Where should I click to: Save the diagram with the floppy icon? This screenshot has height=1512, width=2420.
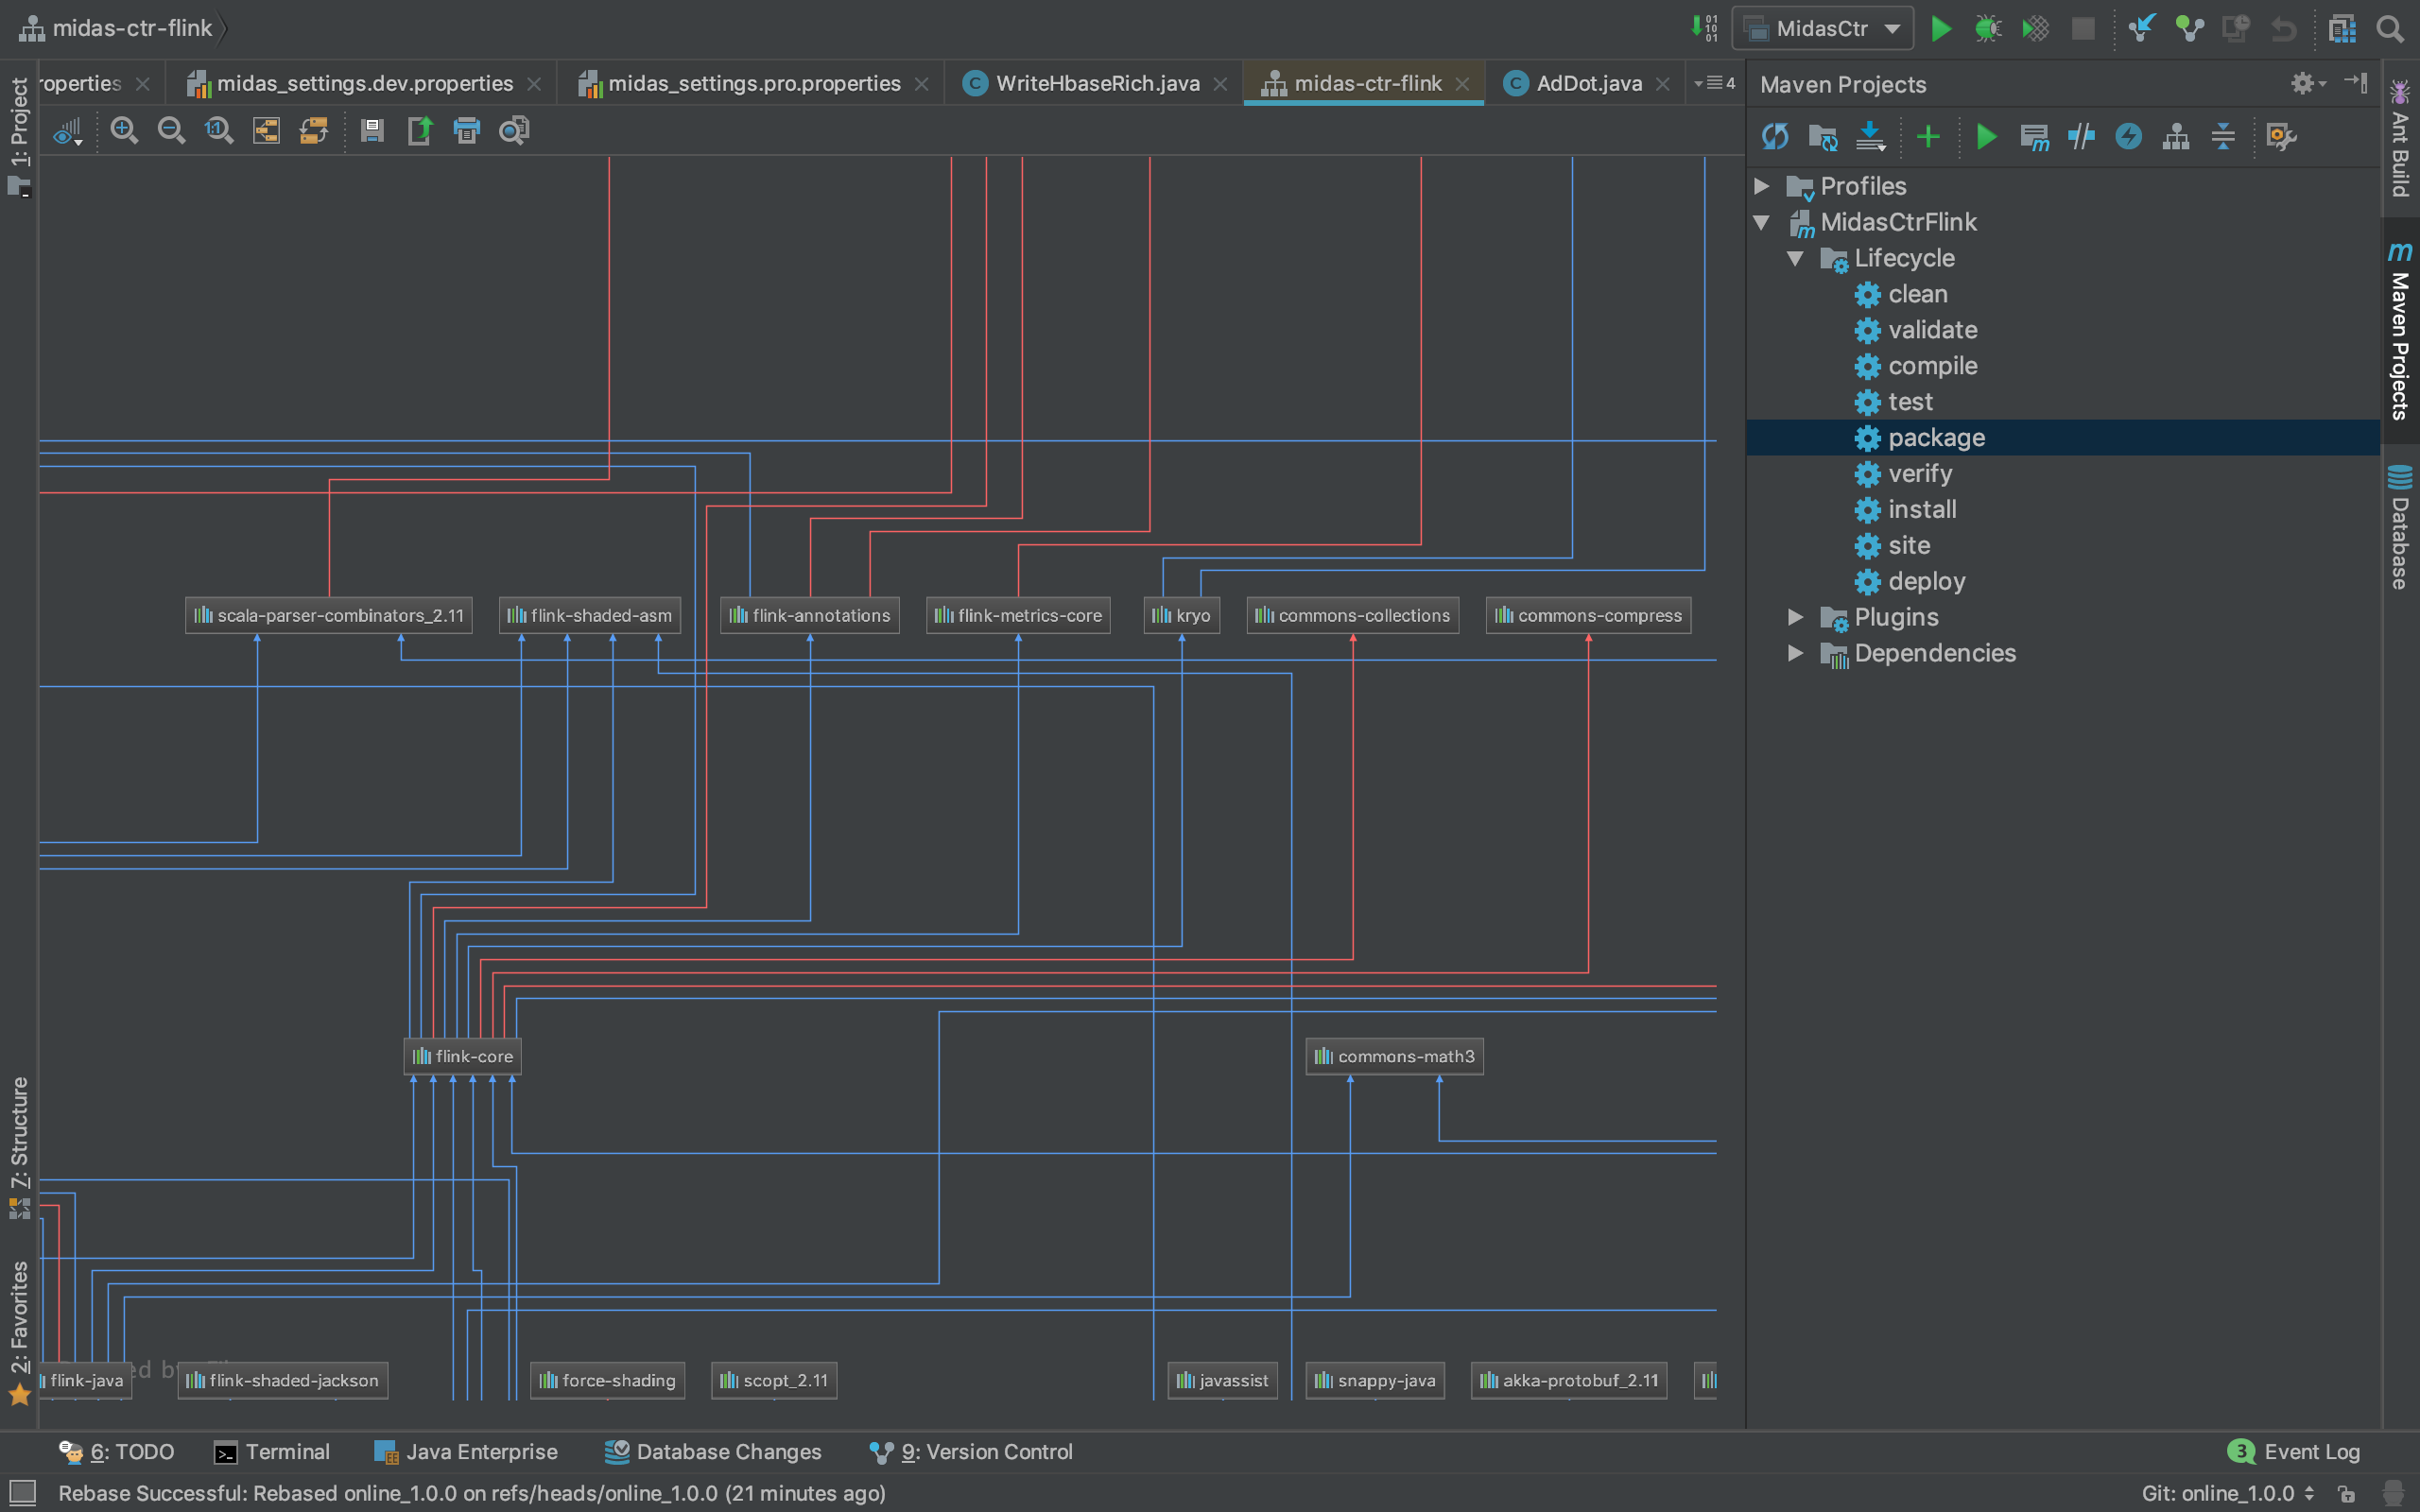pos(372,130)
